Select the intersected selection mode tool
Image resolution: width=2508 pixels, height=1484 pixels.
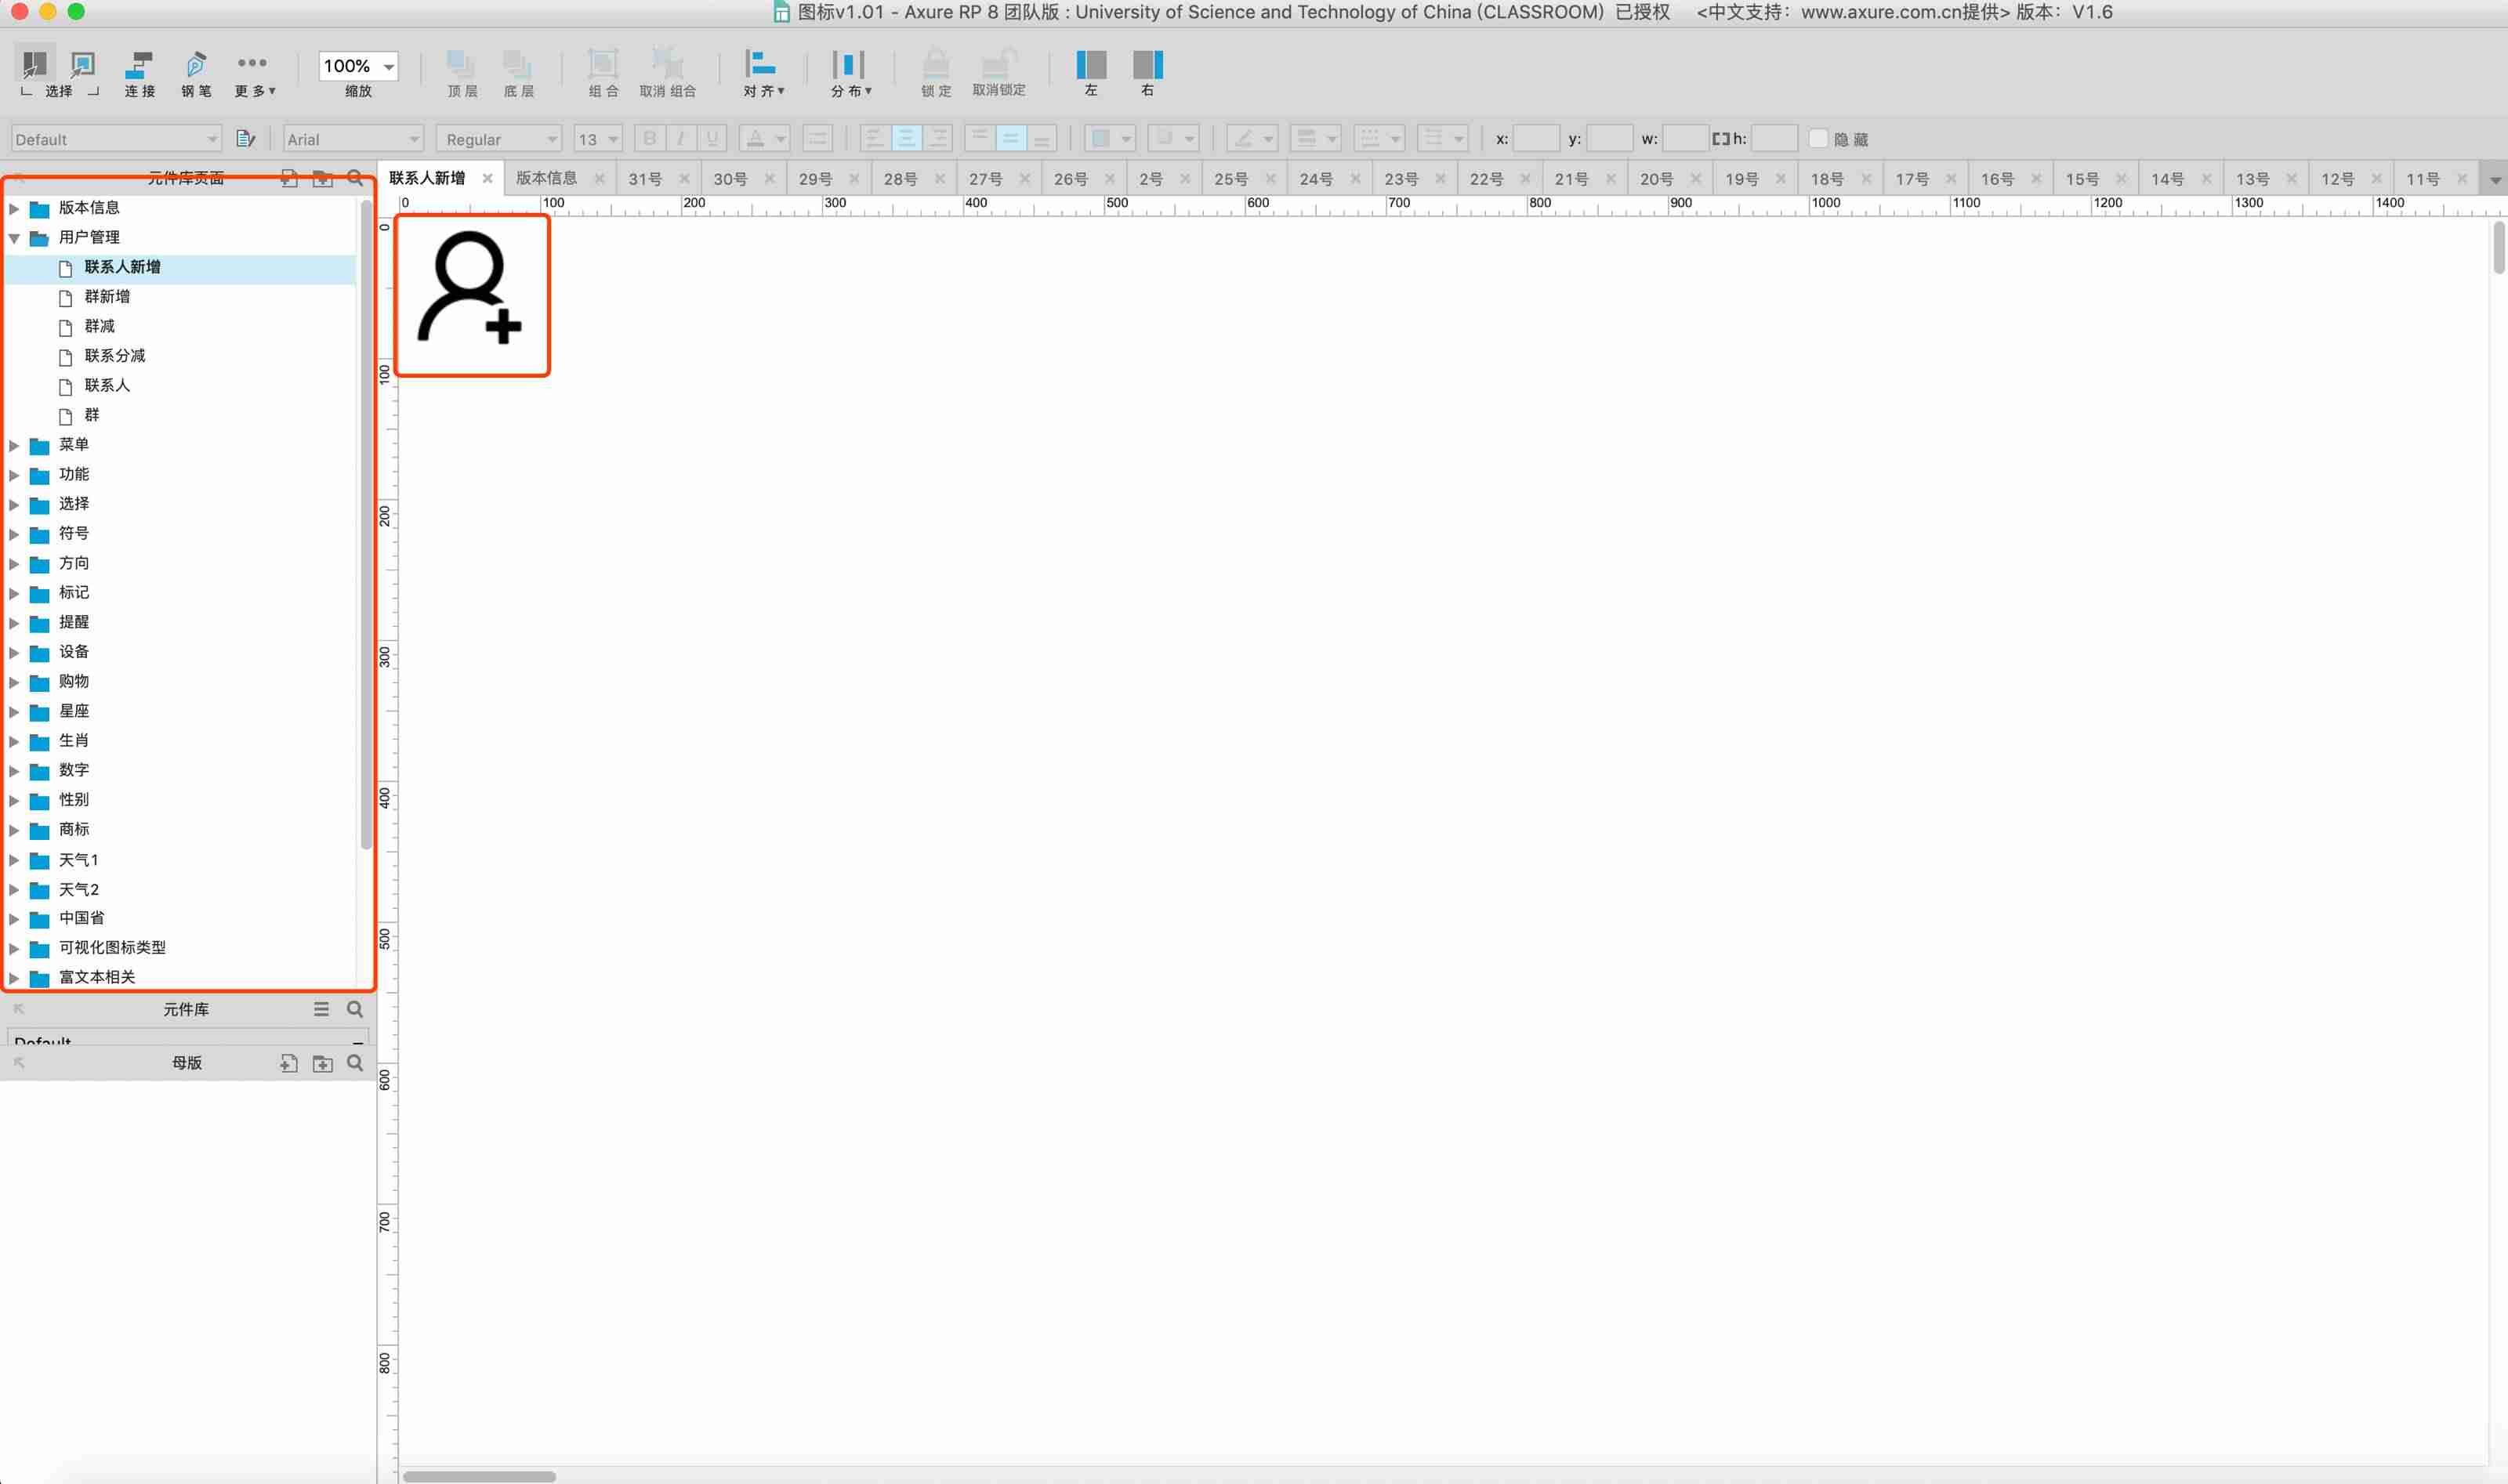tap(34, 65)
